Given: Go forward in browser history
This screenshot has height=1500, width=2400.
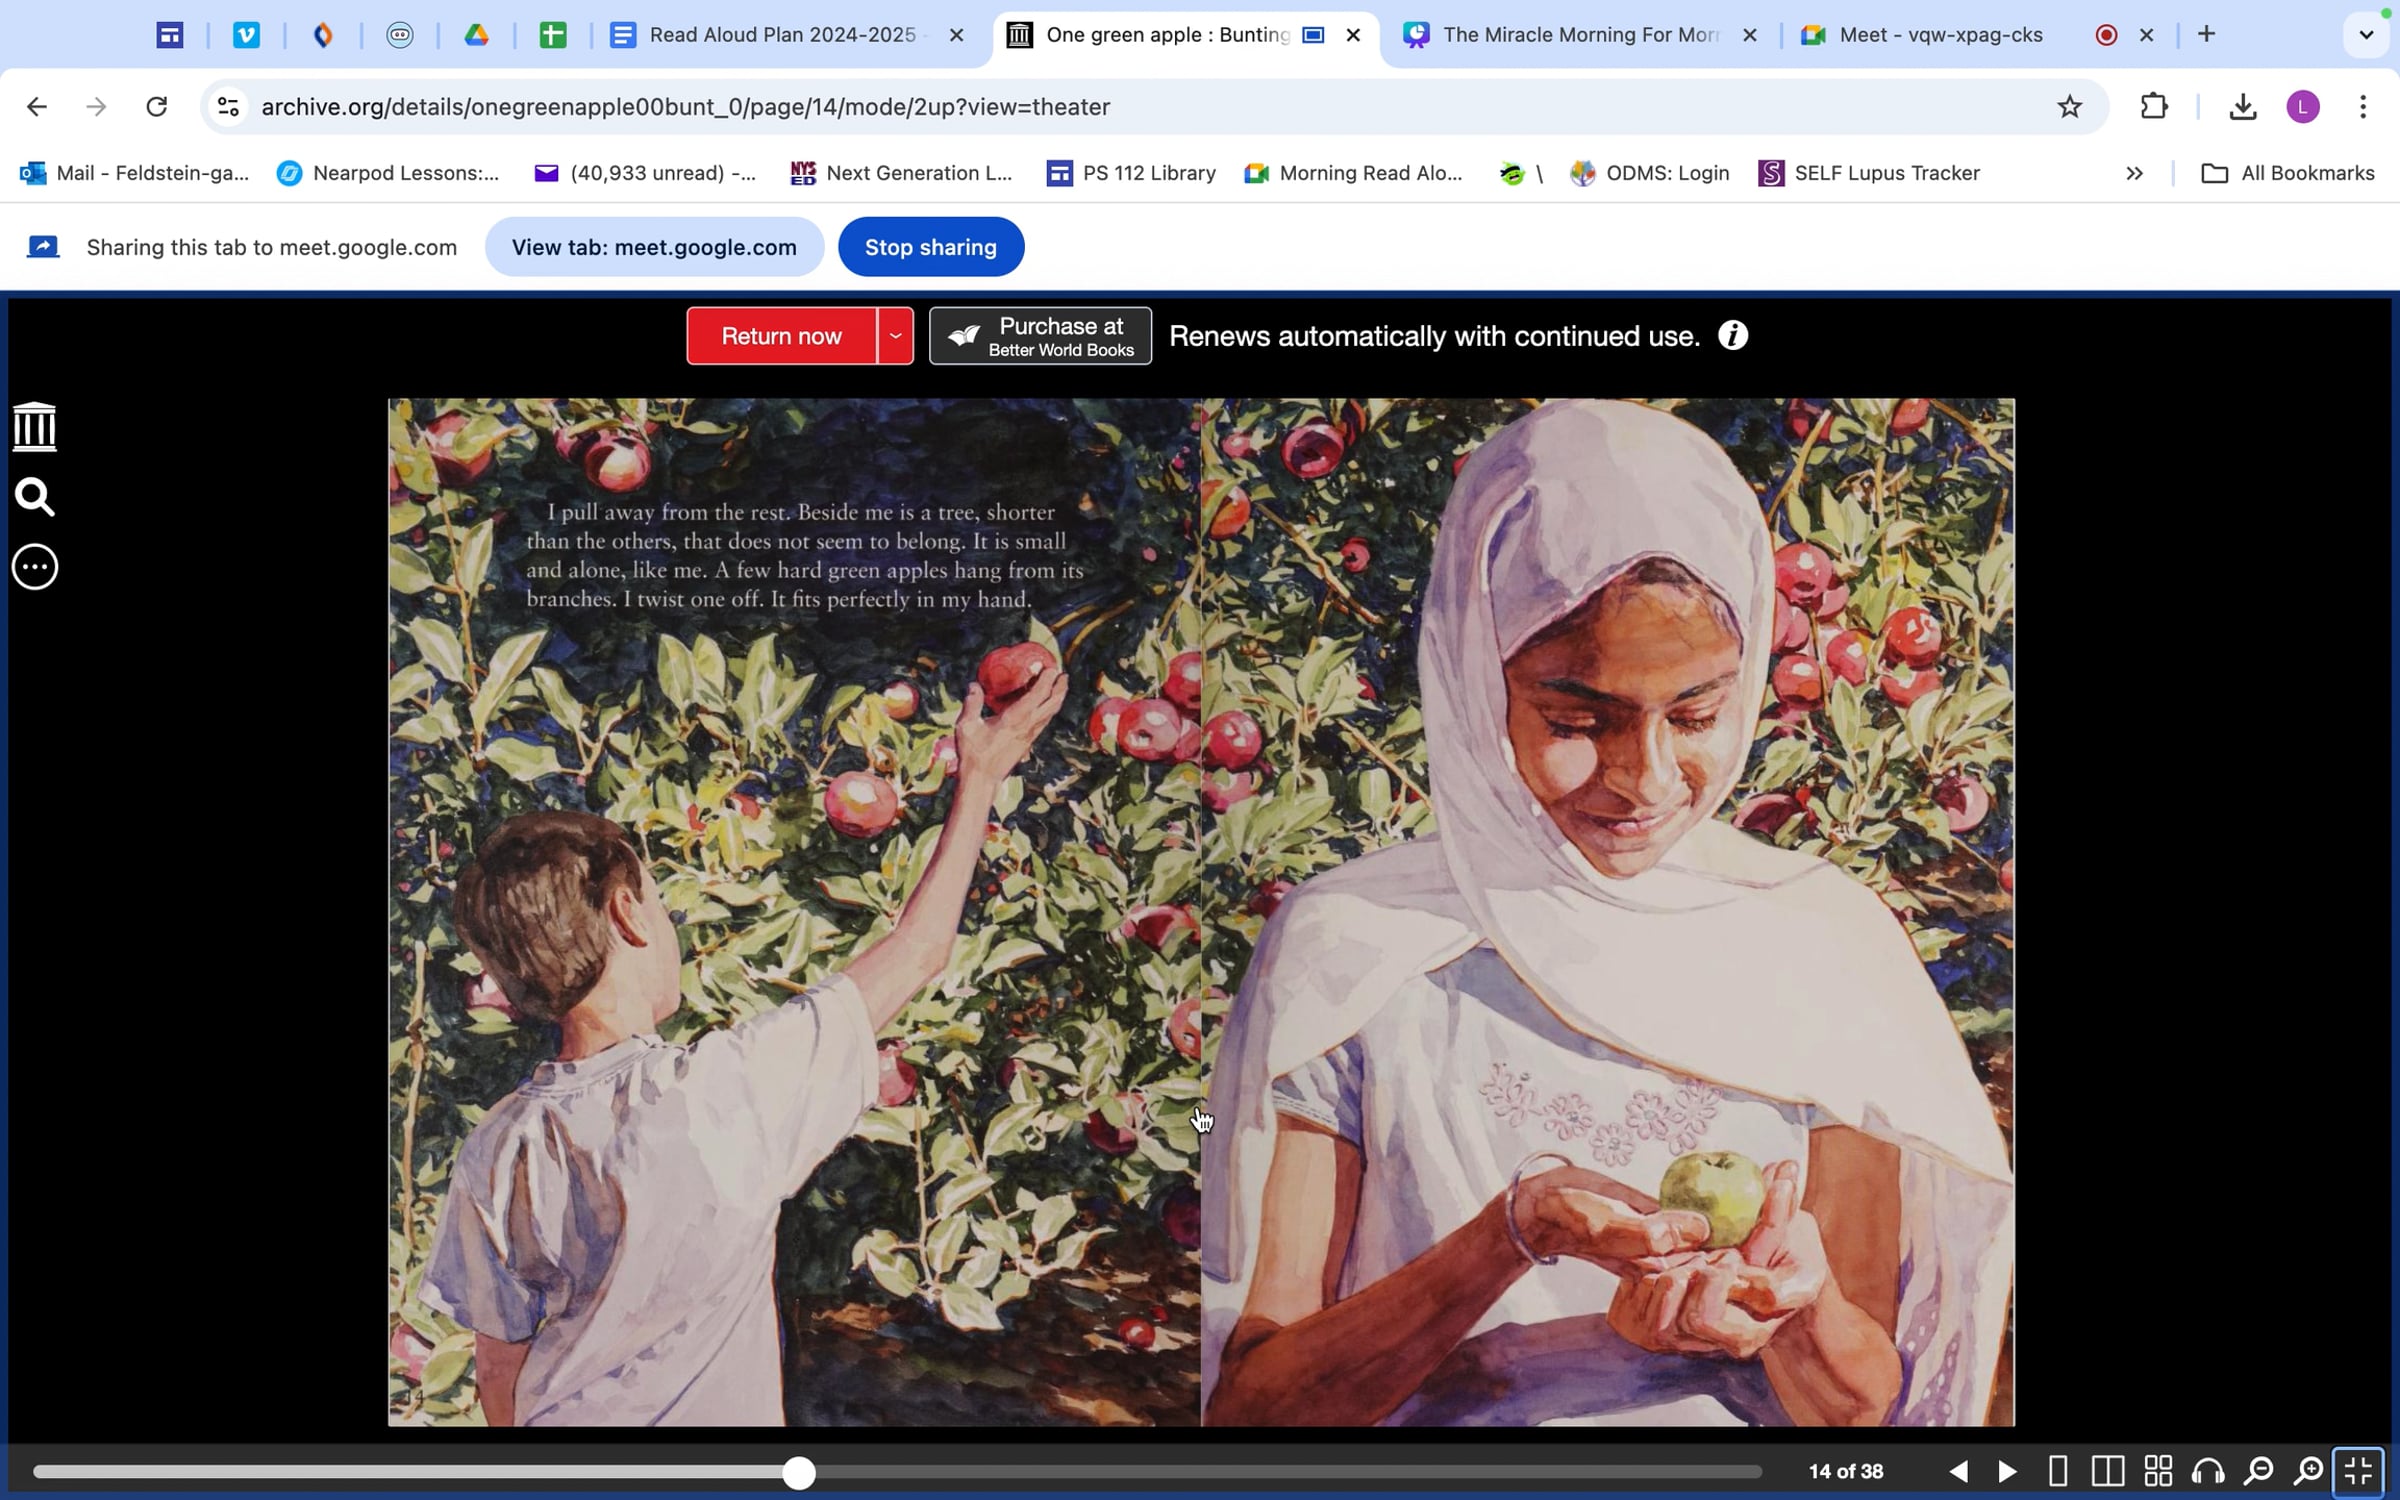Looking at the screenshot, I should (x=96, y=107).
